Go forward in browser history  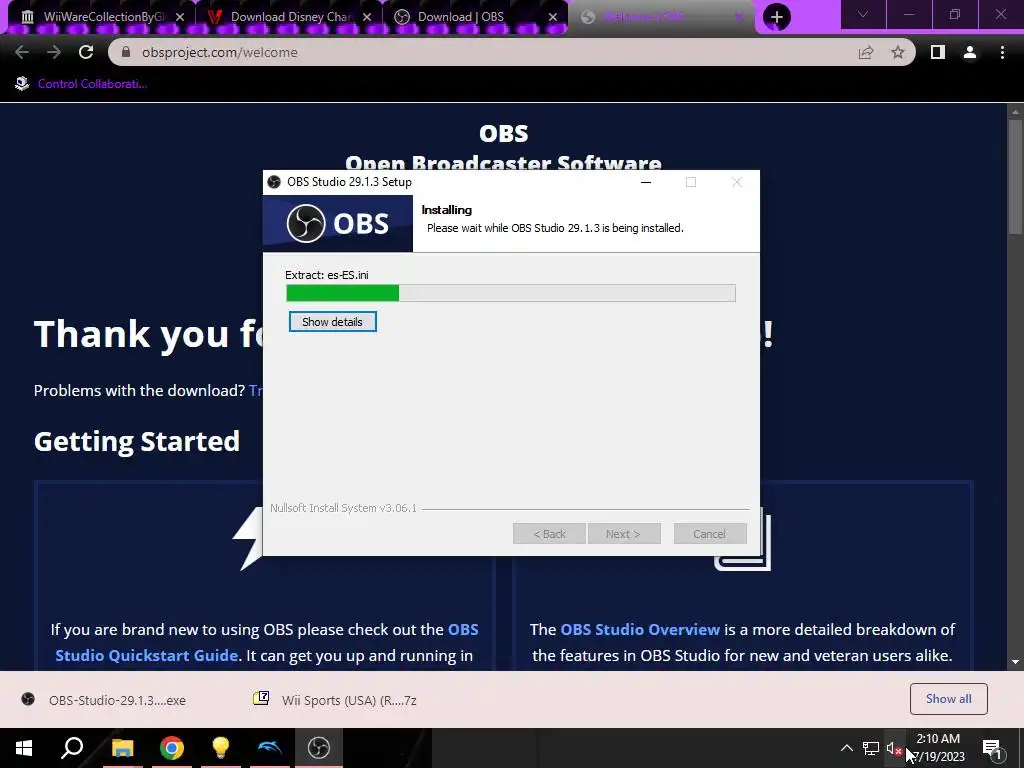[54, 52]
